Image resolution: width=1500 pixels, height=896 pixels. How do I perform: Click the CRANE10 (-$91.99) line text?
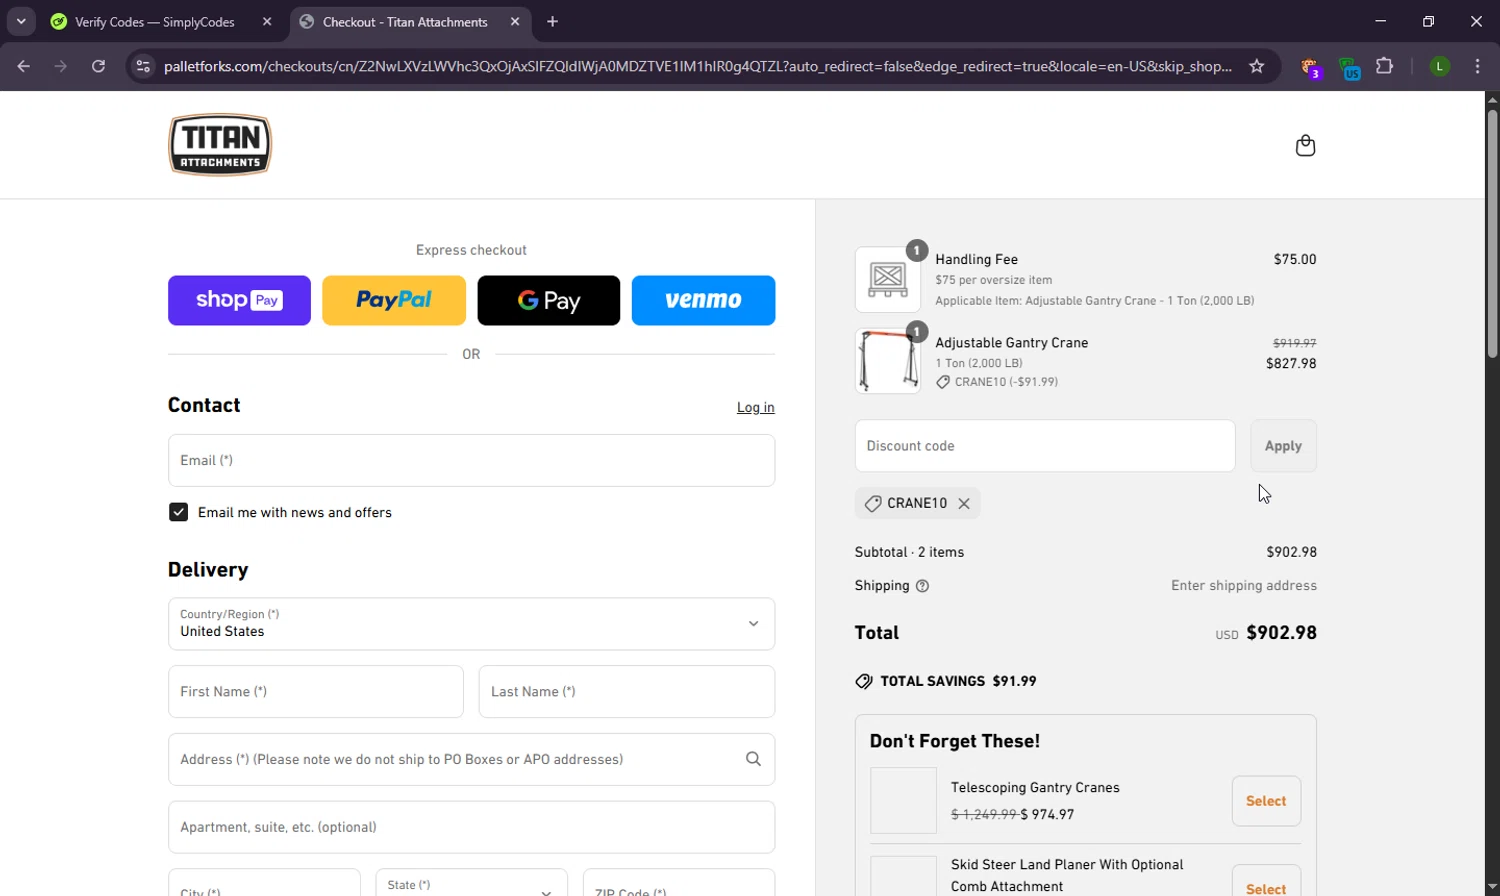click(1006, 382)
